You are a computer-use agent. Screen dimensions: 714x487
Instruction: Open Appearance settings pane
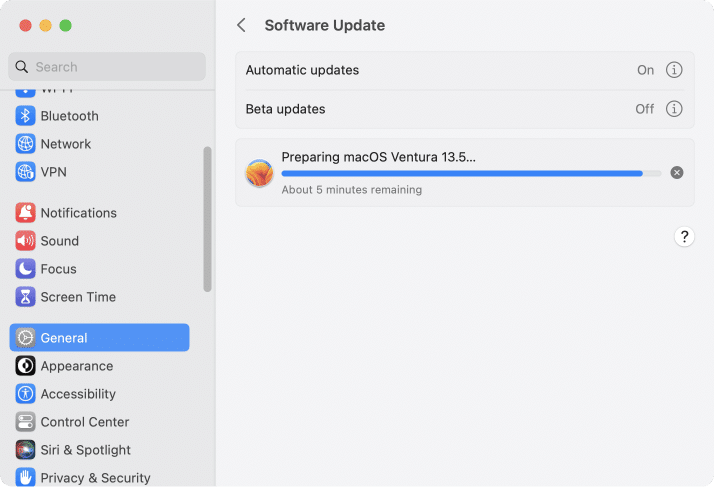[76, 366]
